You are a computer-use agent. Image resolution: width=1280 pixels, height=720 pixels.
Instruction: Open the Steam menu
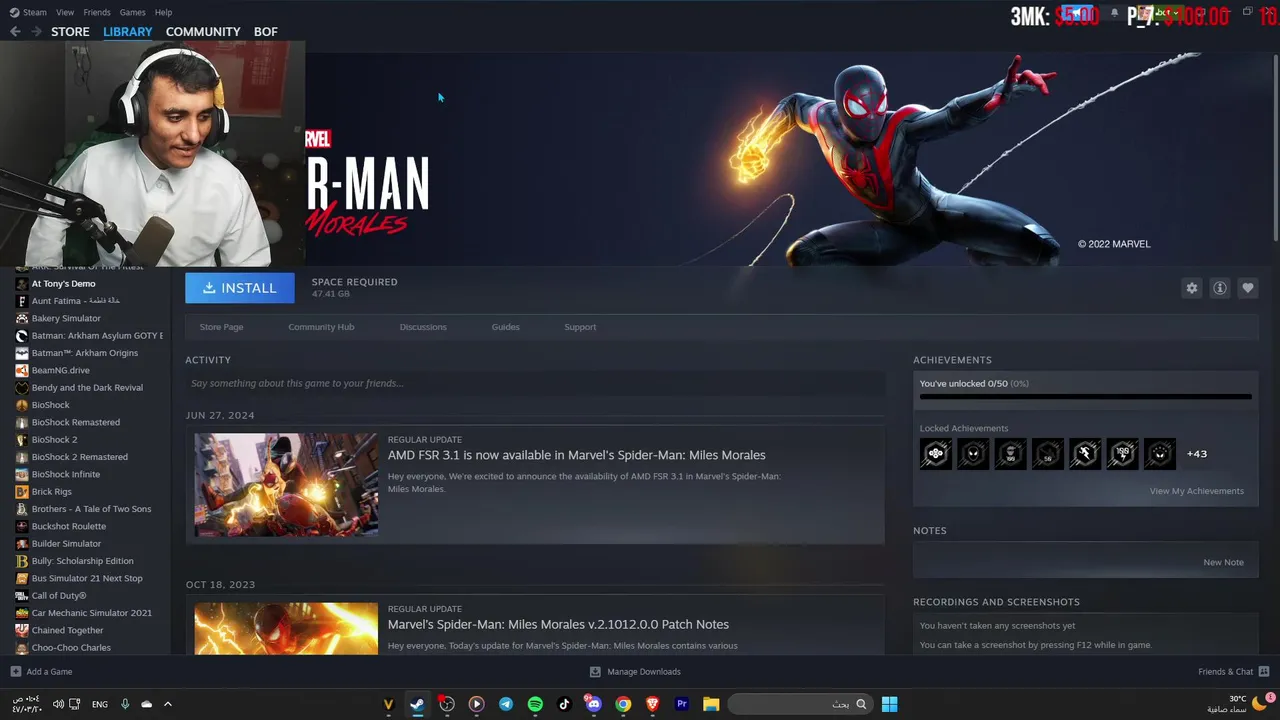(35, 12)
